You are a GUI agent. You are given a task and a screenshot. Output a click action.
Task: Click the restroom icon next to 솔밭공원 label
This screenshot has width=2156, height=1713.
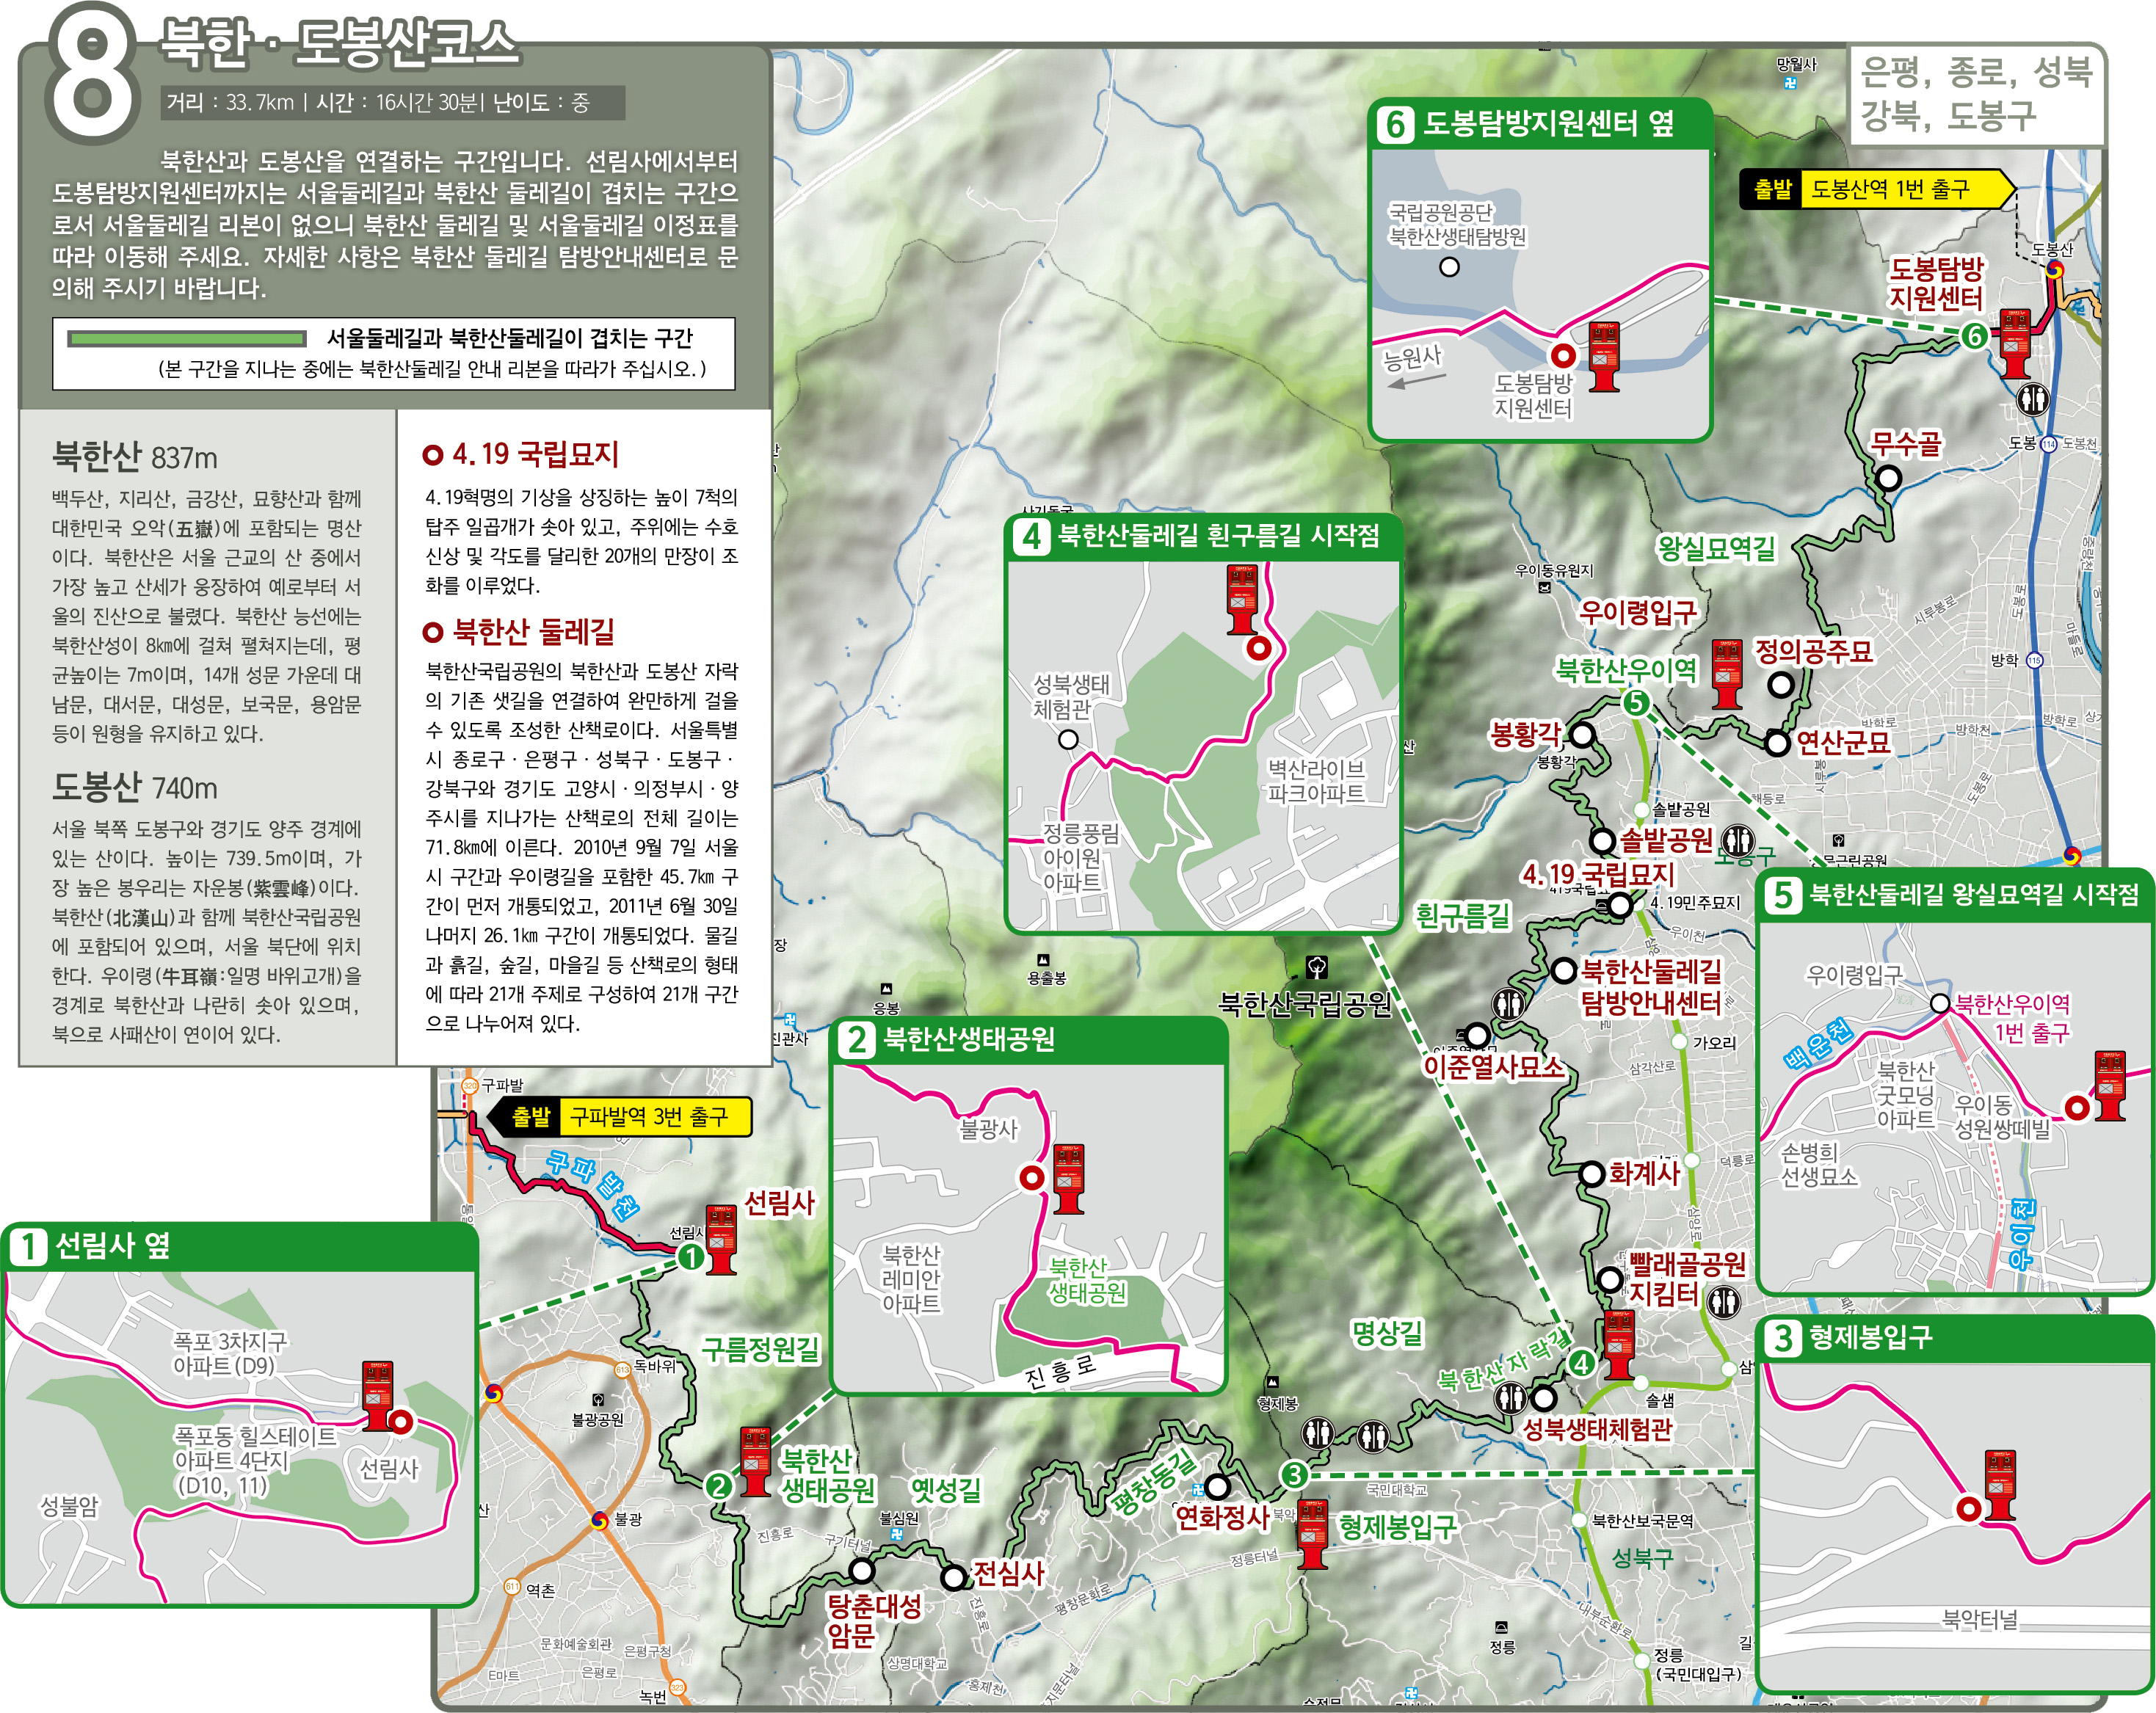click(x=1739, y=840)
